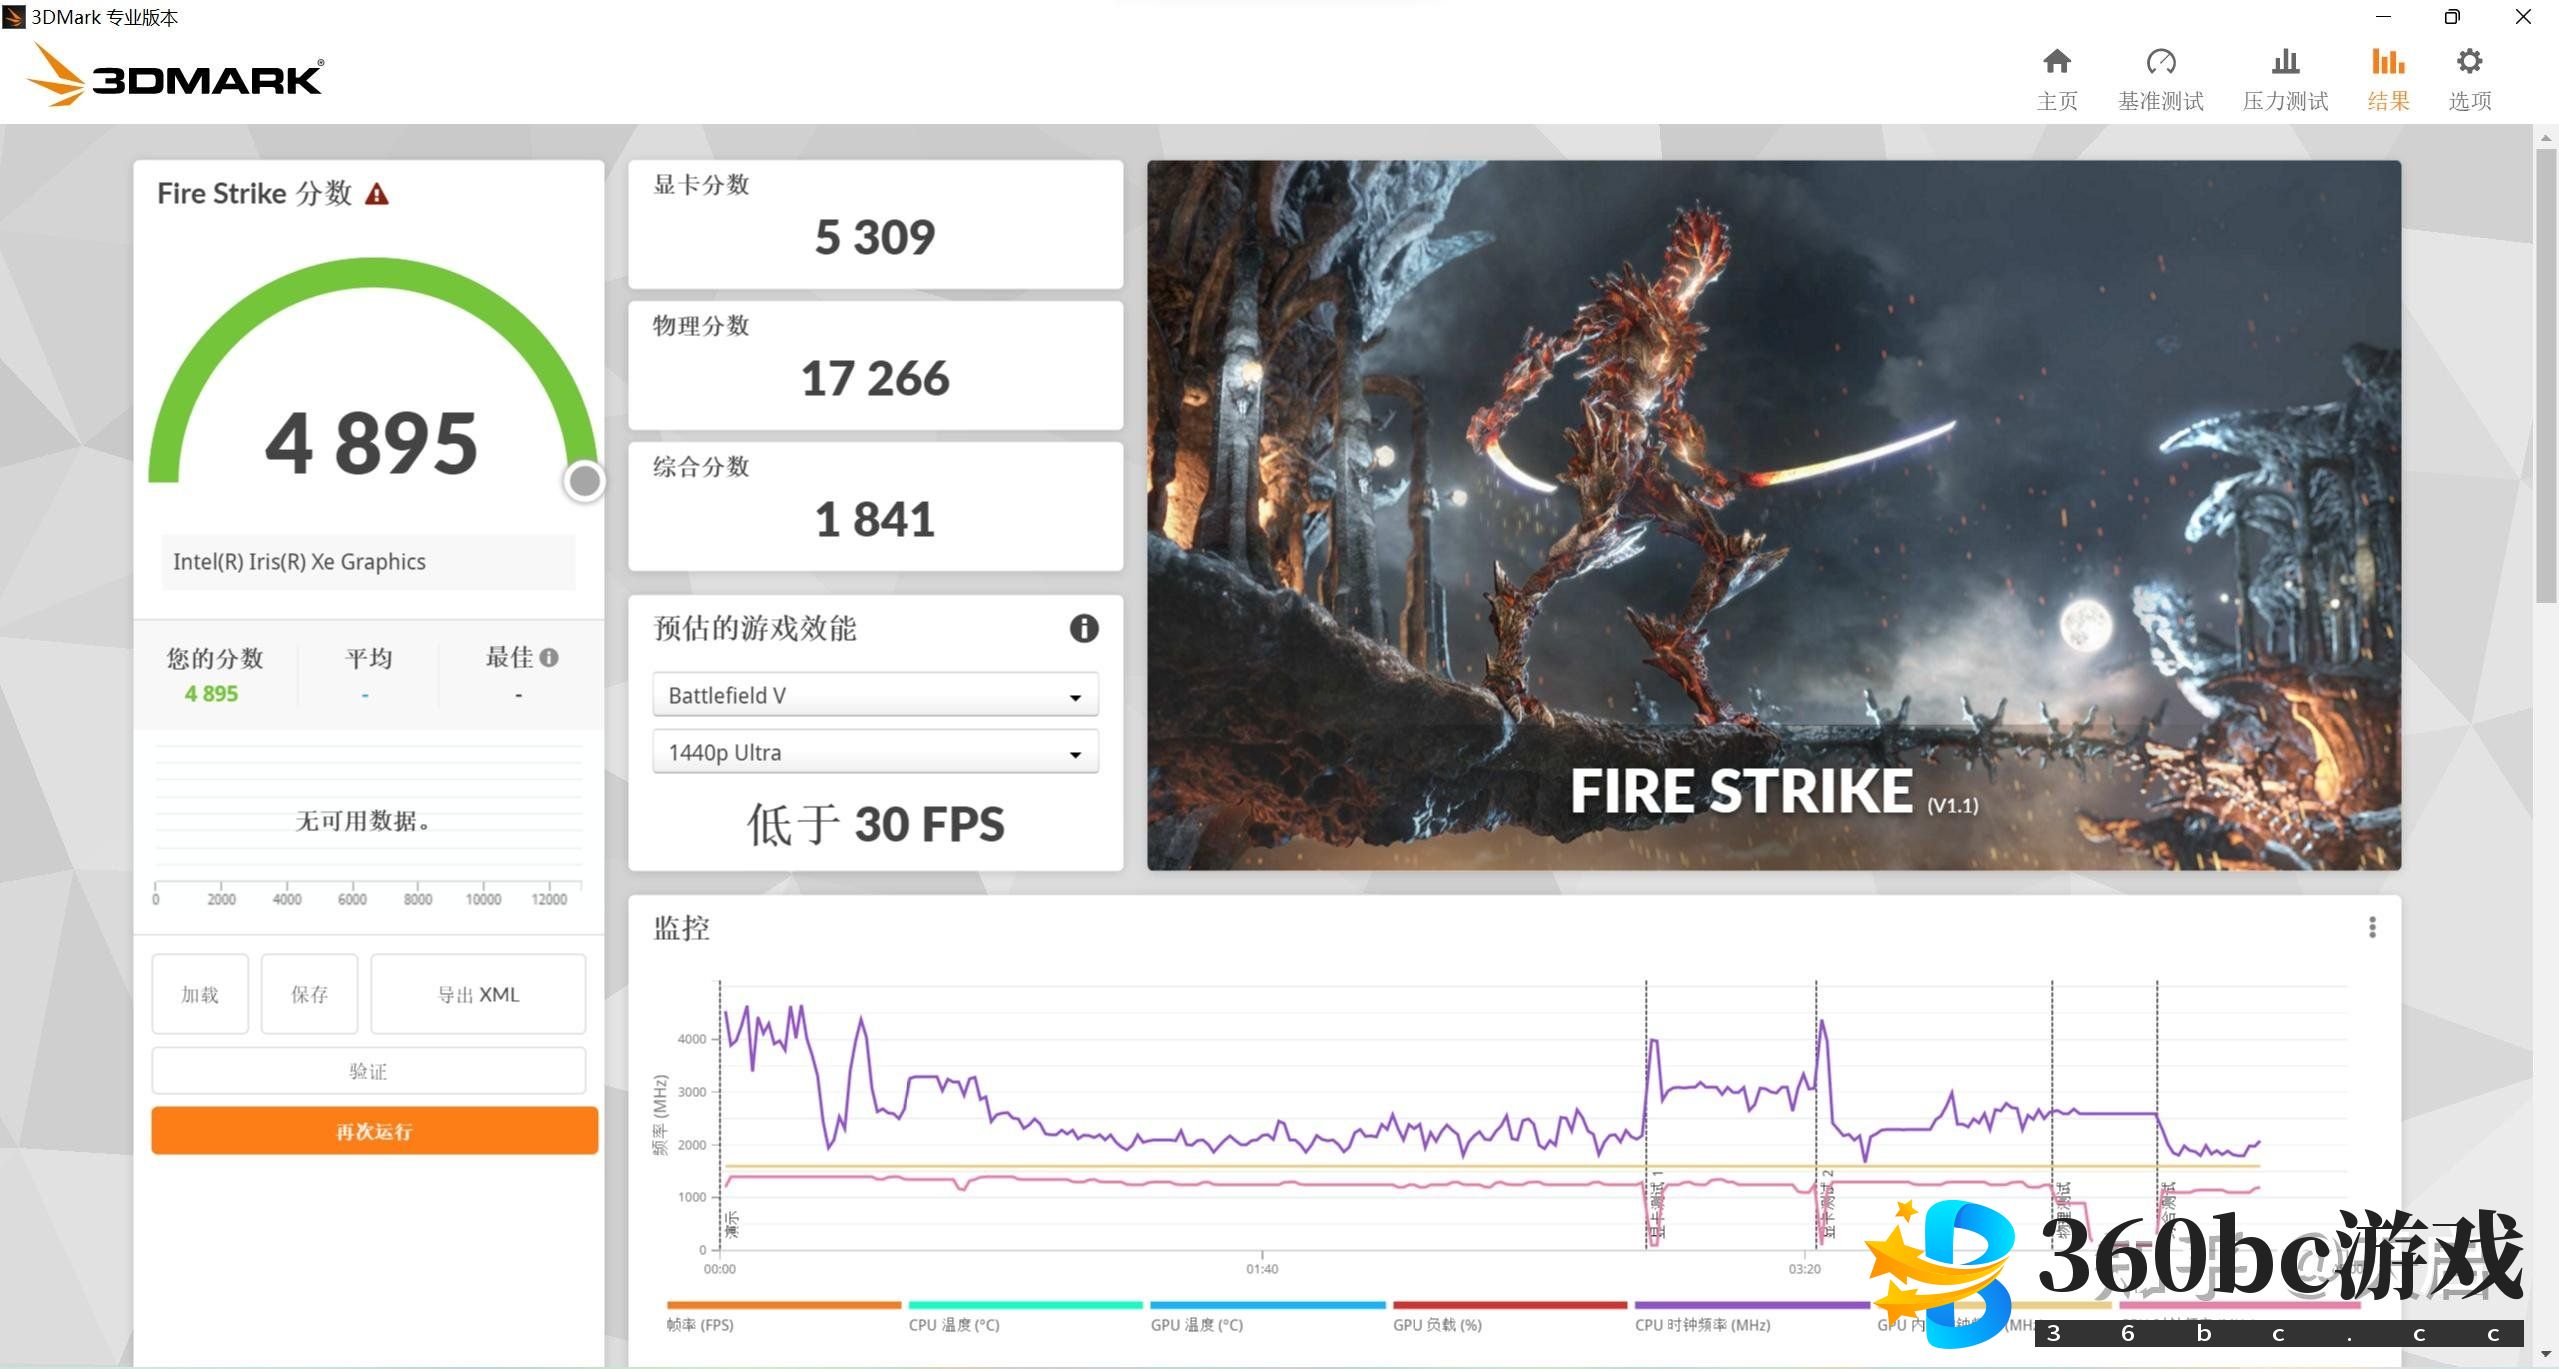Image resolution: width=2559 pixels, height=1369 pixels.
Task: Toggle the CPU 温度 legend series
Action: click(x=954, y=1324)
